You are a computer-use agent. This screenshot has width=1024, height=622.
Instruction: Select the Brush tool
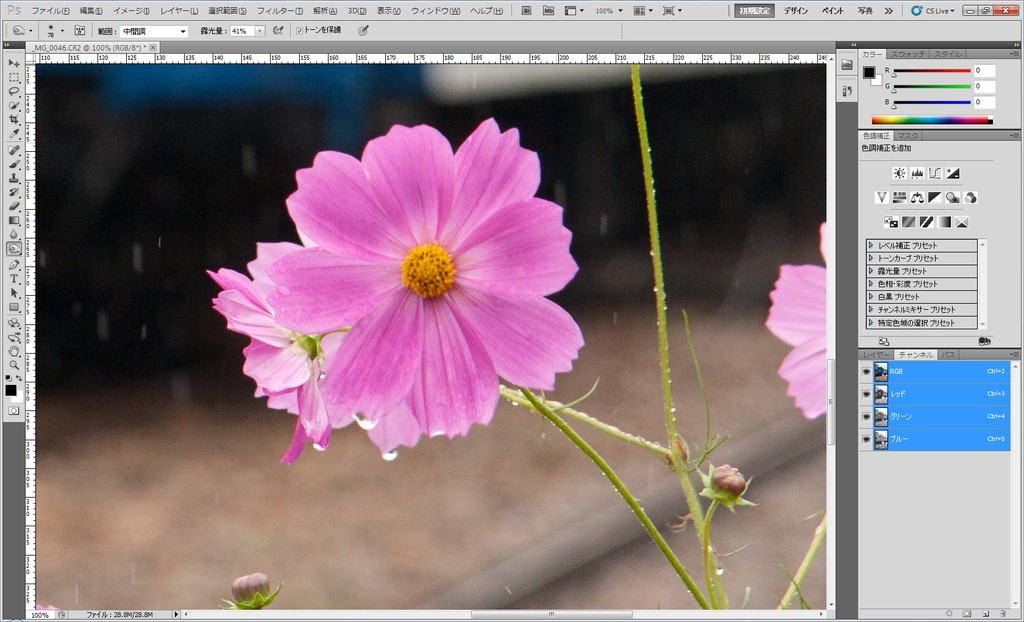(x=14, y=163)
